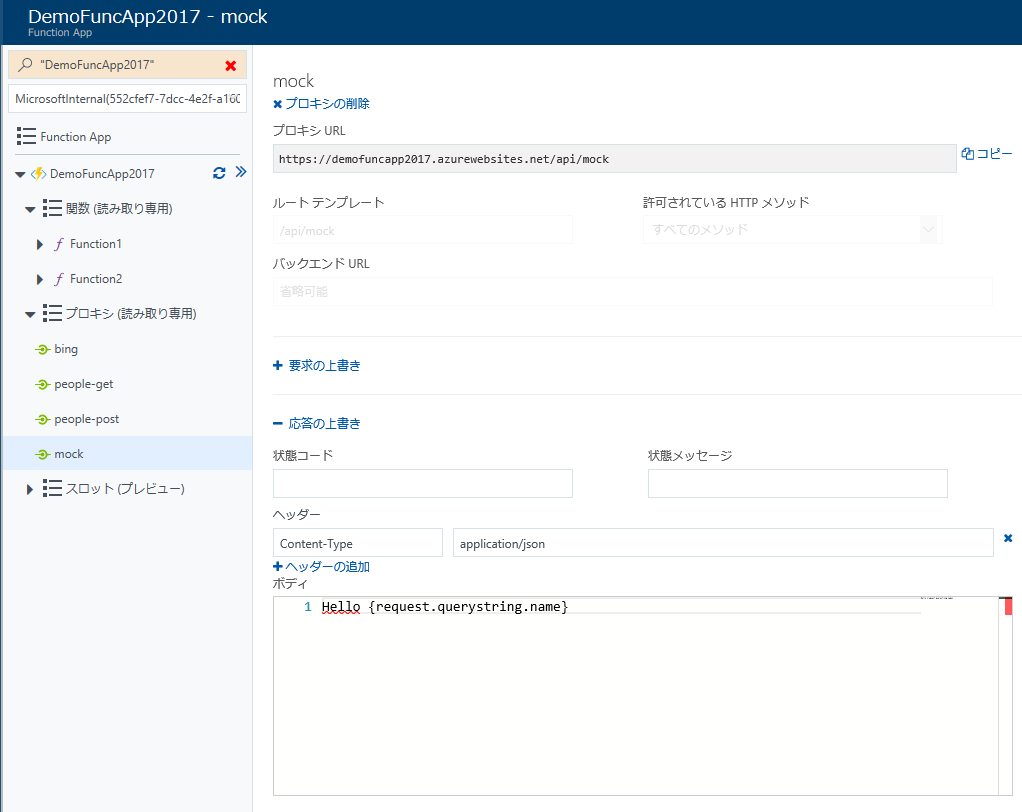
Task: Open the 許可されている HTTP メソッド dropdown
Action: tap(792, 229)
